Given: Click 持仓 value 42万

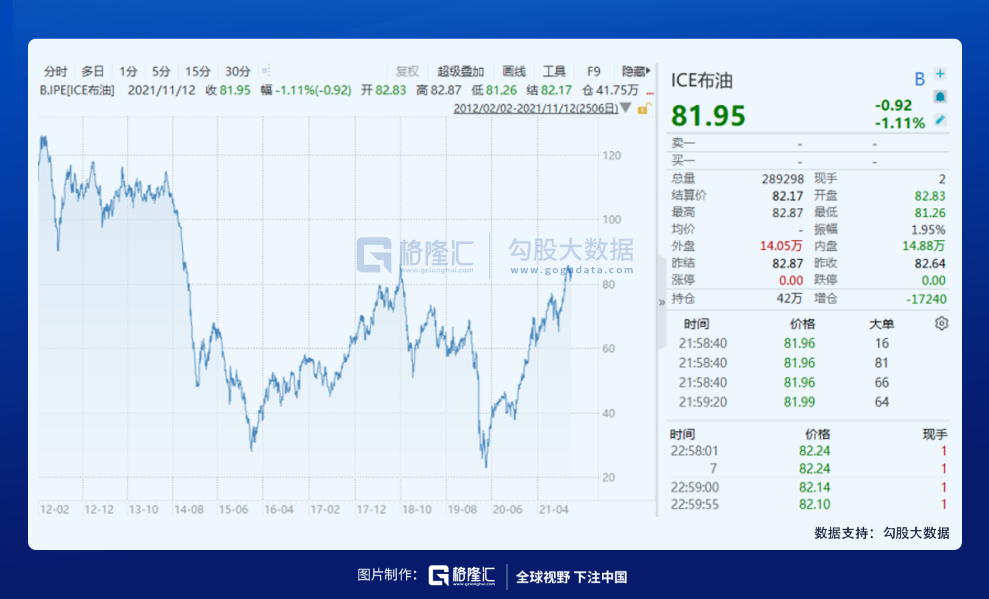Looking at the screenshot, I should pos(789,298).
